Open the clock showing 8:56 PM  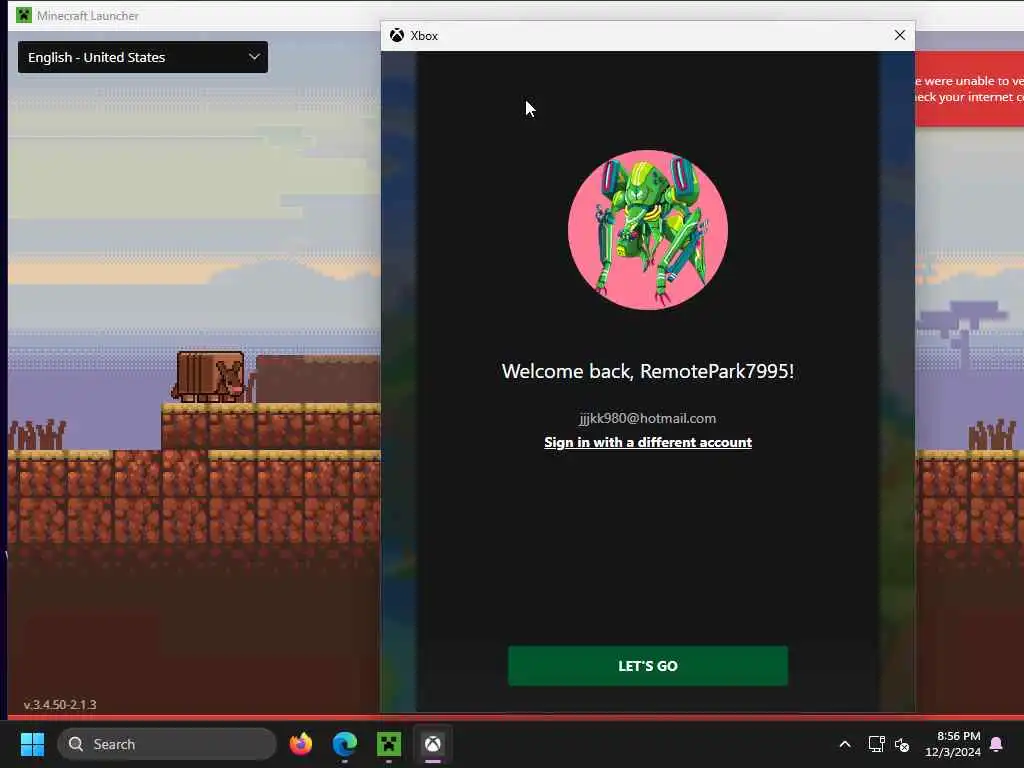pos(953,744)
